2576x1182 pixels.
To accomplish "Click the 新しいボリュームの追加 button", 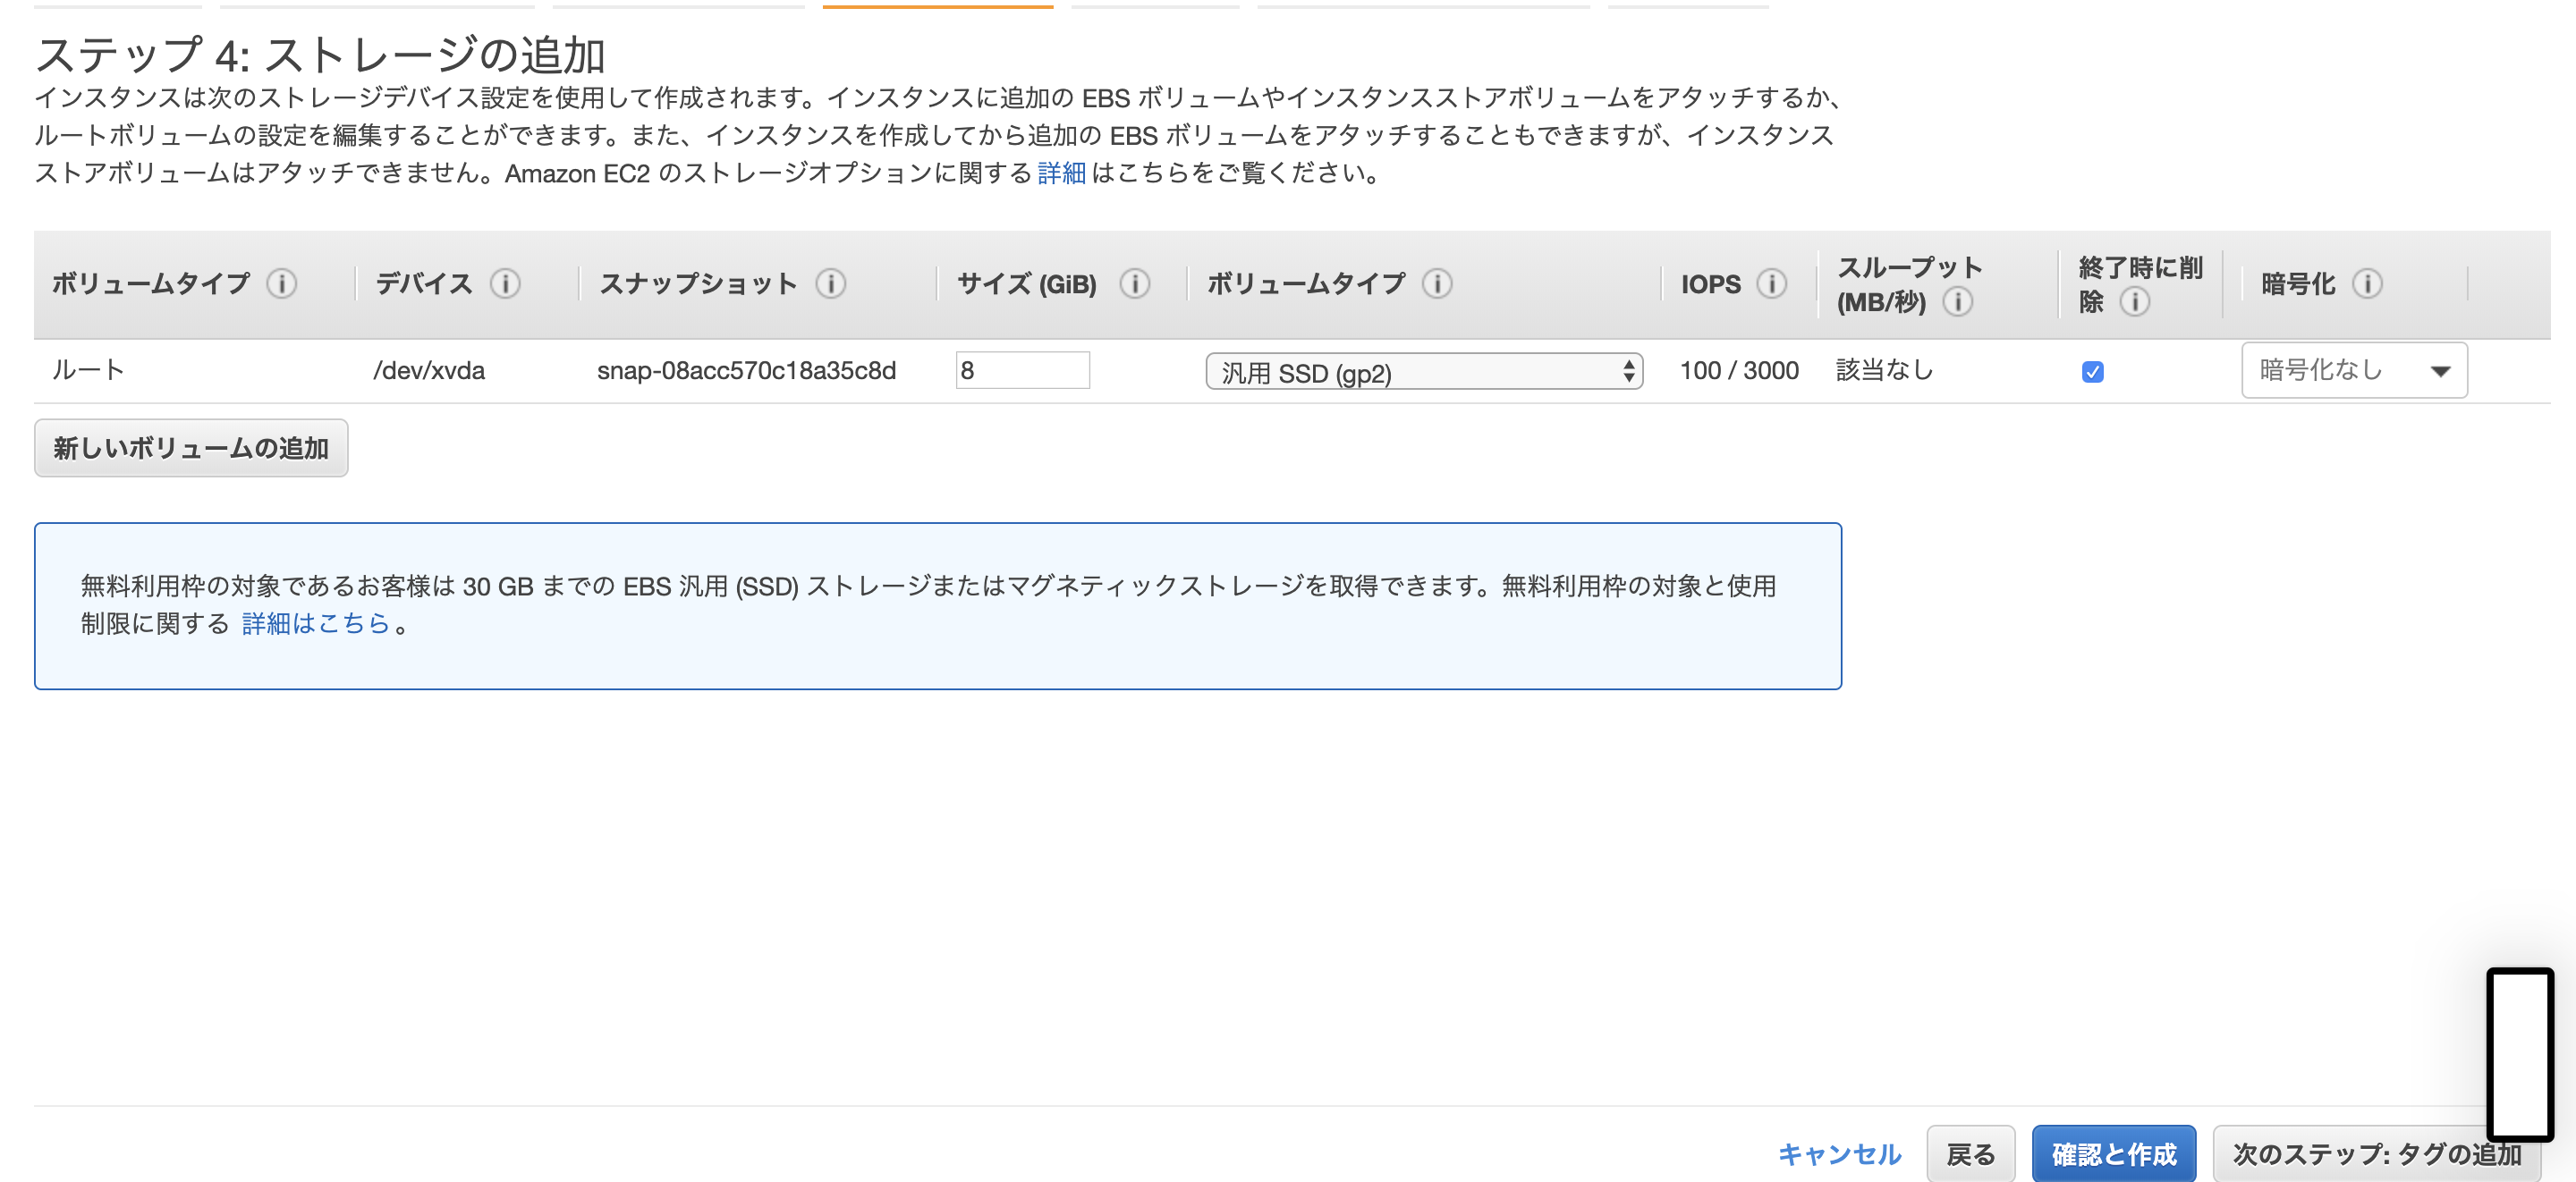I will coord(191,448).
